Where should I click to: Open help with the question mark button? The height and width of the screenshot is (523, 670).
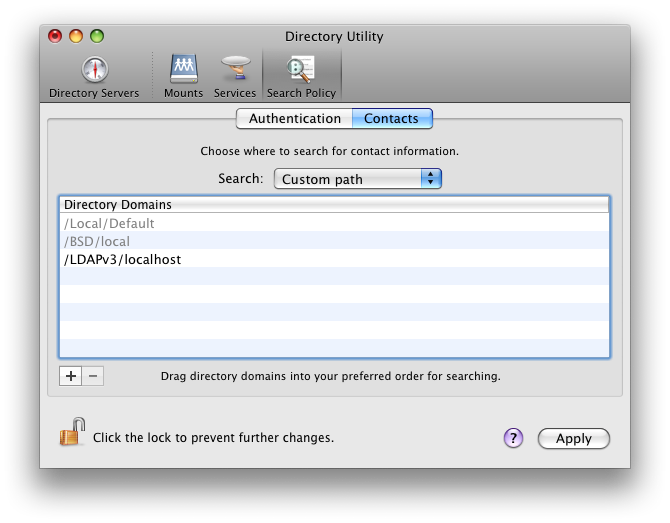pos(513,438)
